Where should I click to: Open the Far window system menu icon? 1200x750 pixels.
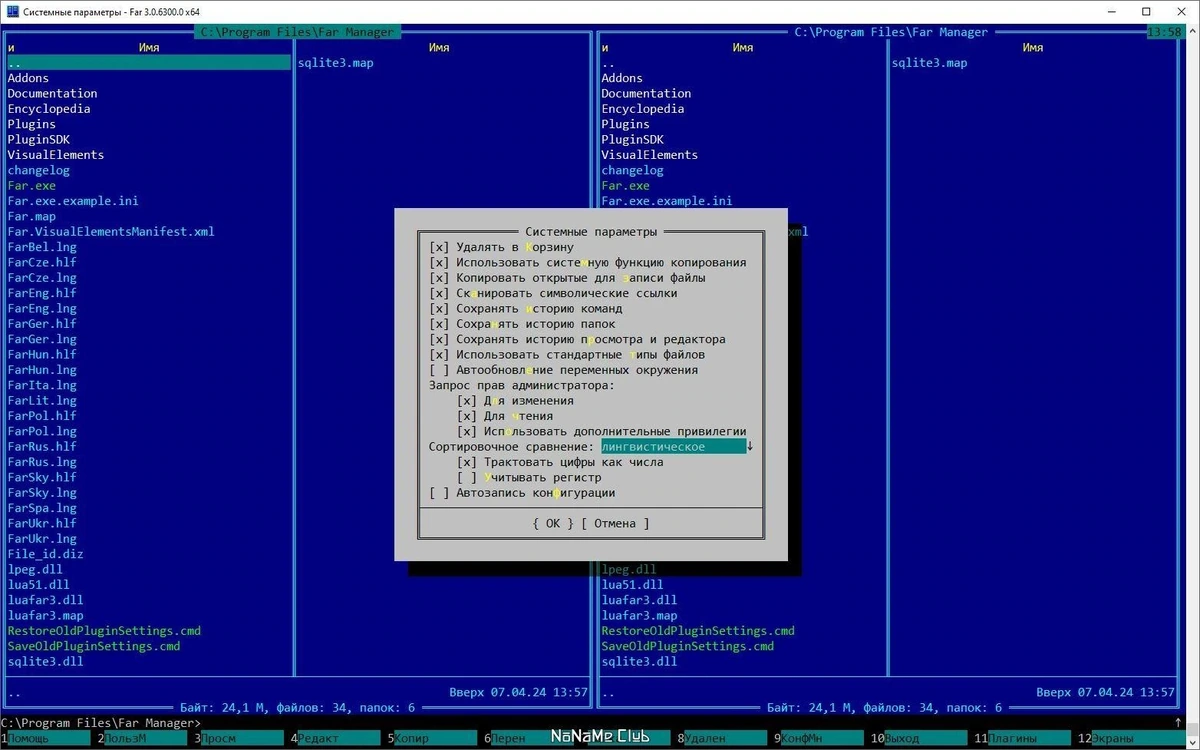pos(11,11)
